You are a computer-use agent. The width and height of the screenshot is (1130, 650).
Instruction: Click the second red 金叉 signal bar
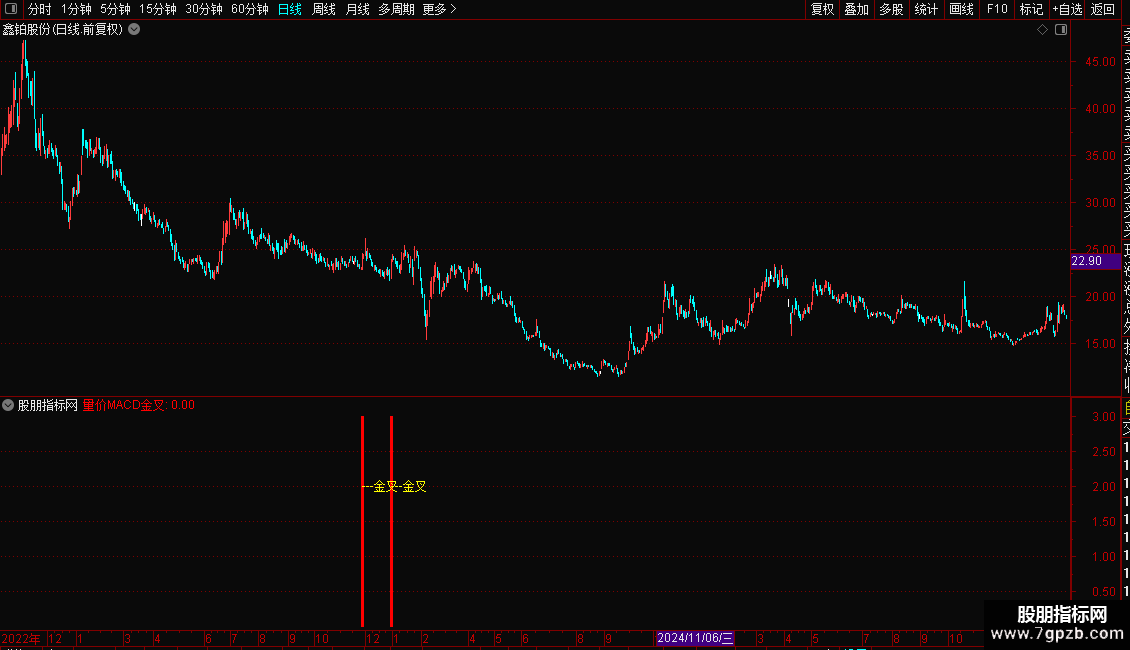pos(391,521)
